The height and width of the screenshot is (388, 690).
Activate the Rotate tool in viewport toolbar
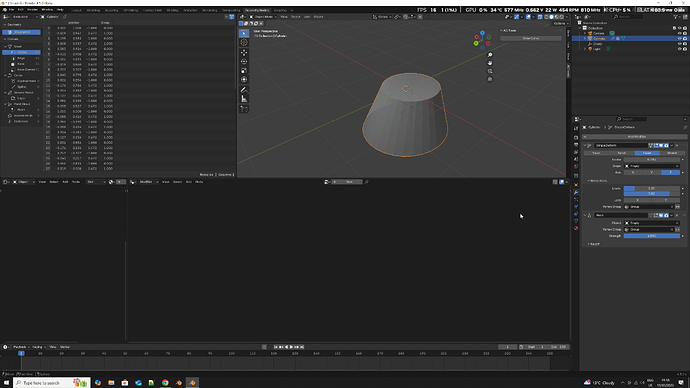pos(244,62)
